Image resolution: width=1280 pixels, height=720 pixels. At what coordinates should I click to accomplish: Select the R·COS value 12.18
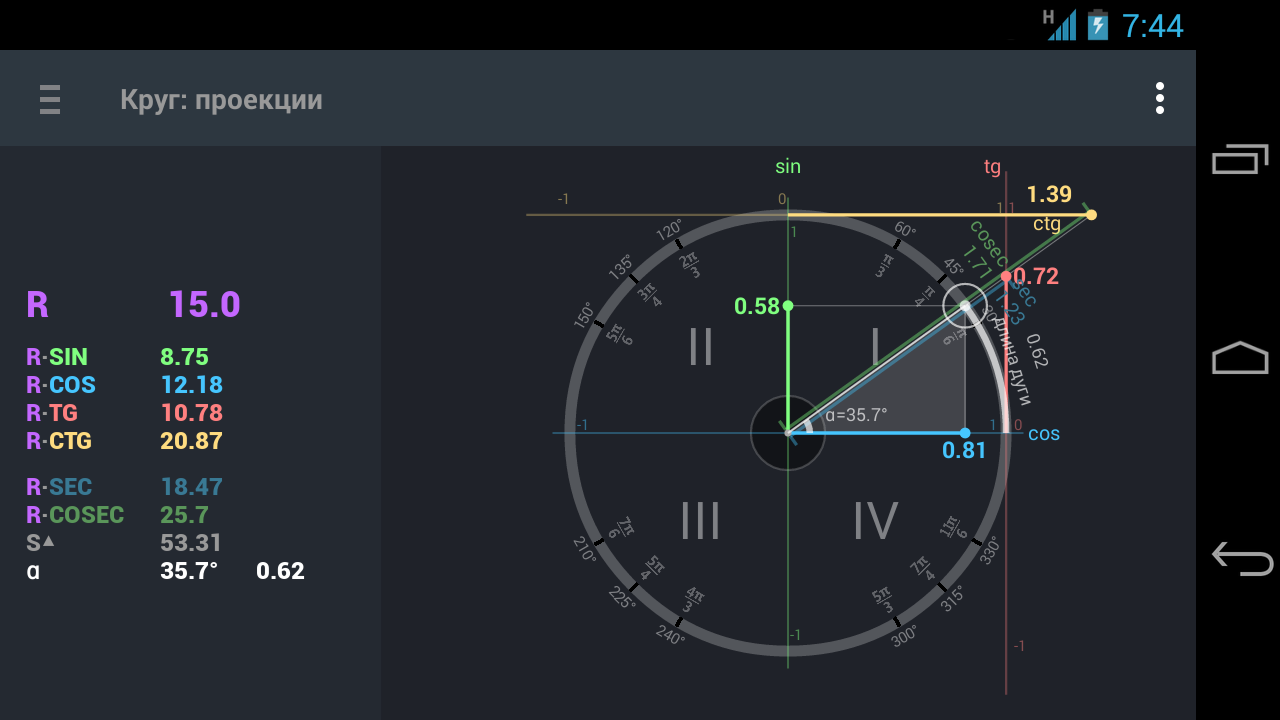point(191,385)
